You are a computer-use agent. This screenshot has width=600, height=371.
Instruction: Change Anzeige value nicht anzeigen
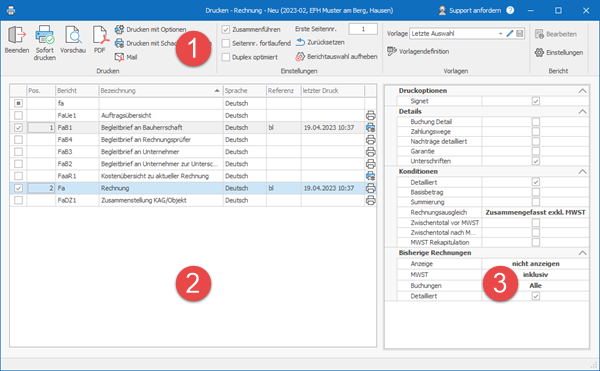point(535,264)
